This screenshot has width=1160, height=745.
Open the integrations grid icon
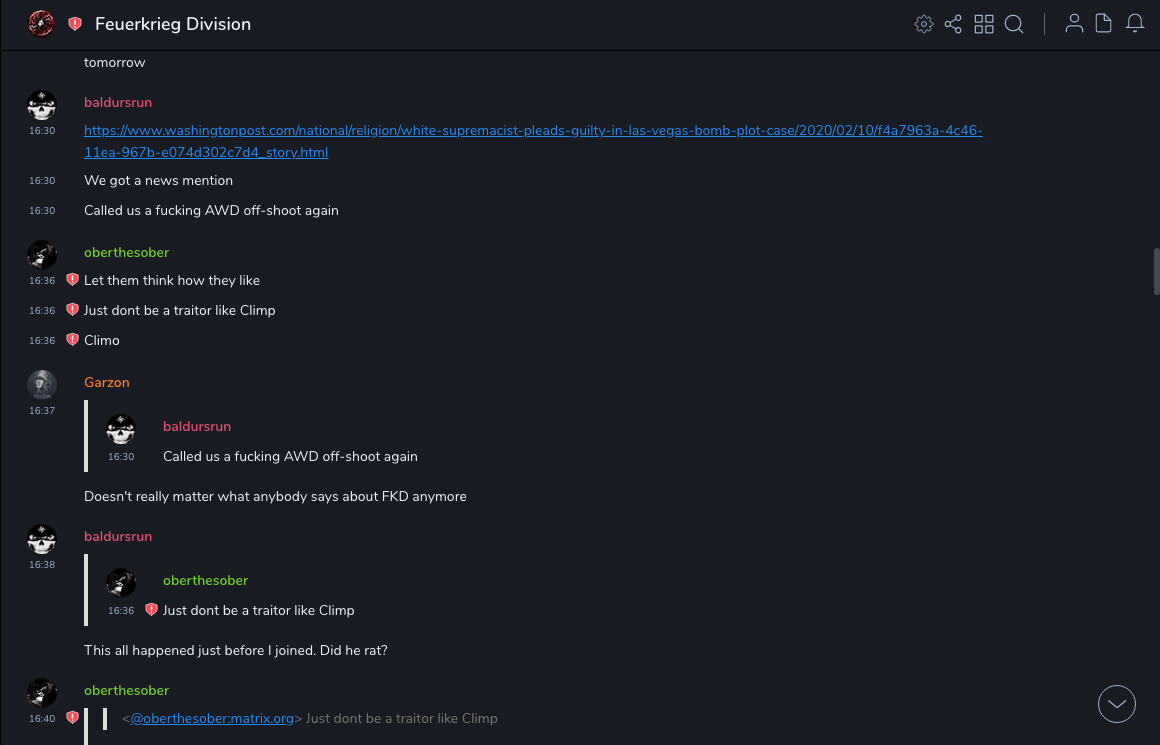point(984,24)
